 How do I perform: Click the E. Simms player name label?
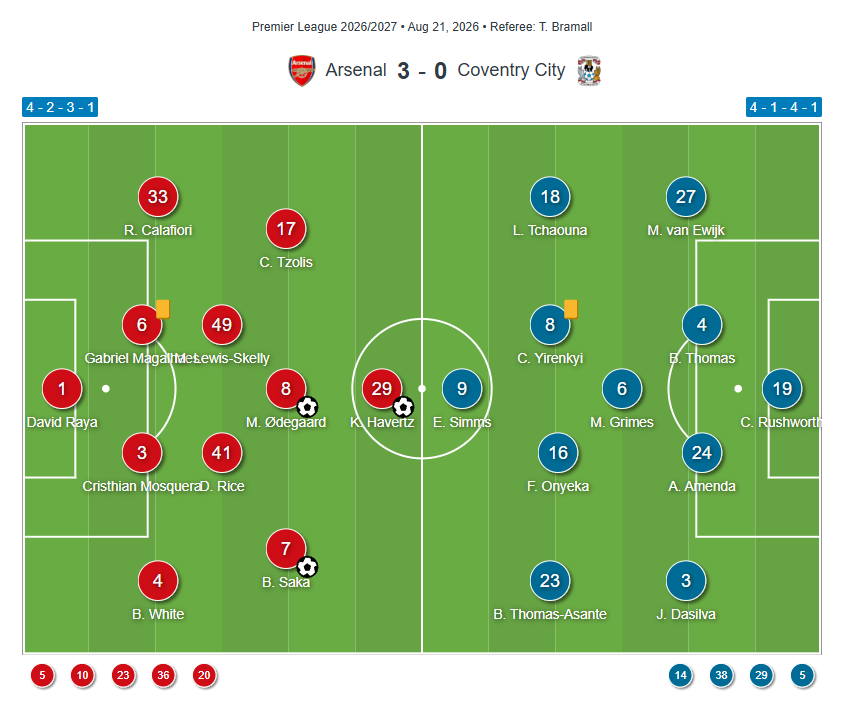coord(462,422)
